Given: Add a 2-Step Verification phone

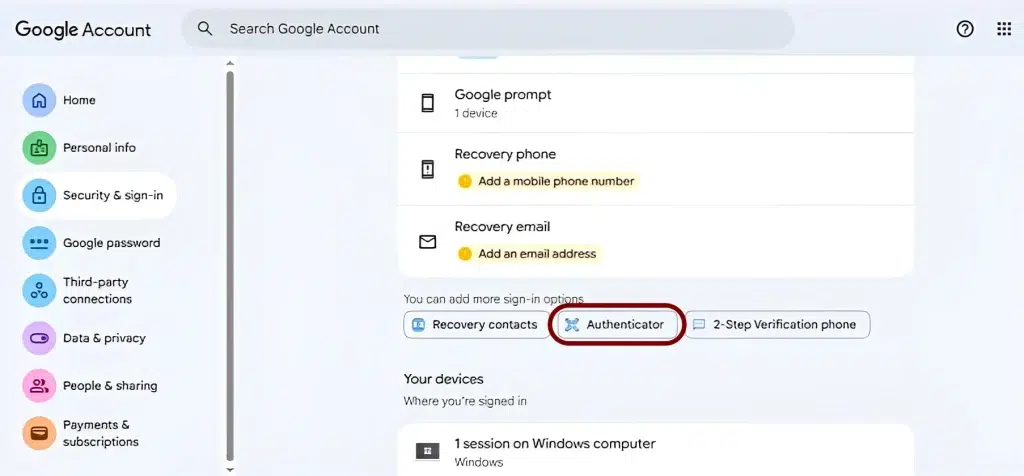Looking at the screenshot, I should (x=777, y=325).
